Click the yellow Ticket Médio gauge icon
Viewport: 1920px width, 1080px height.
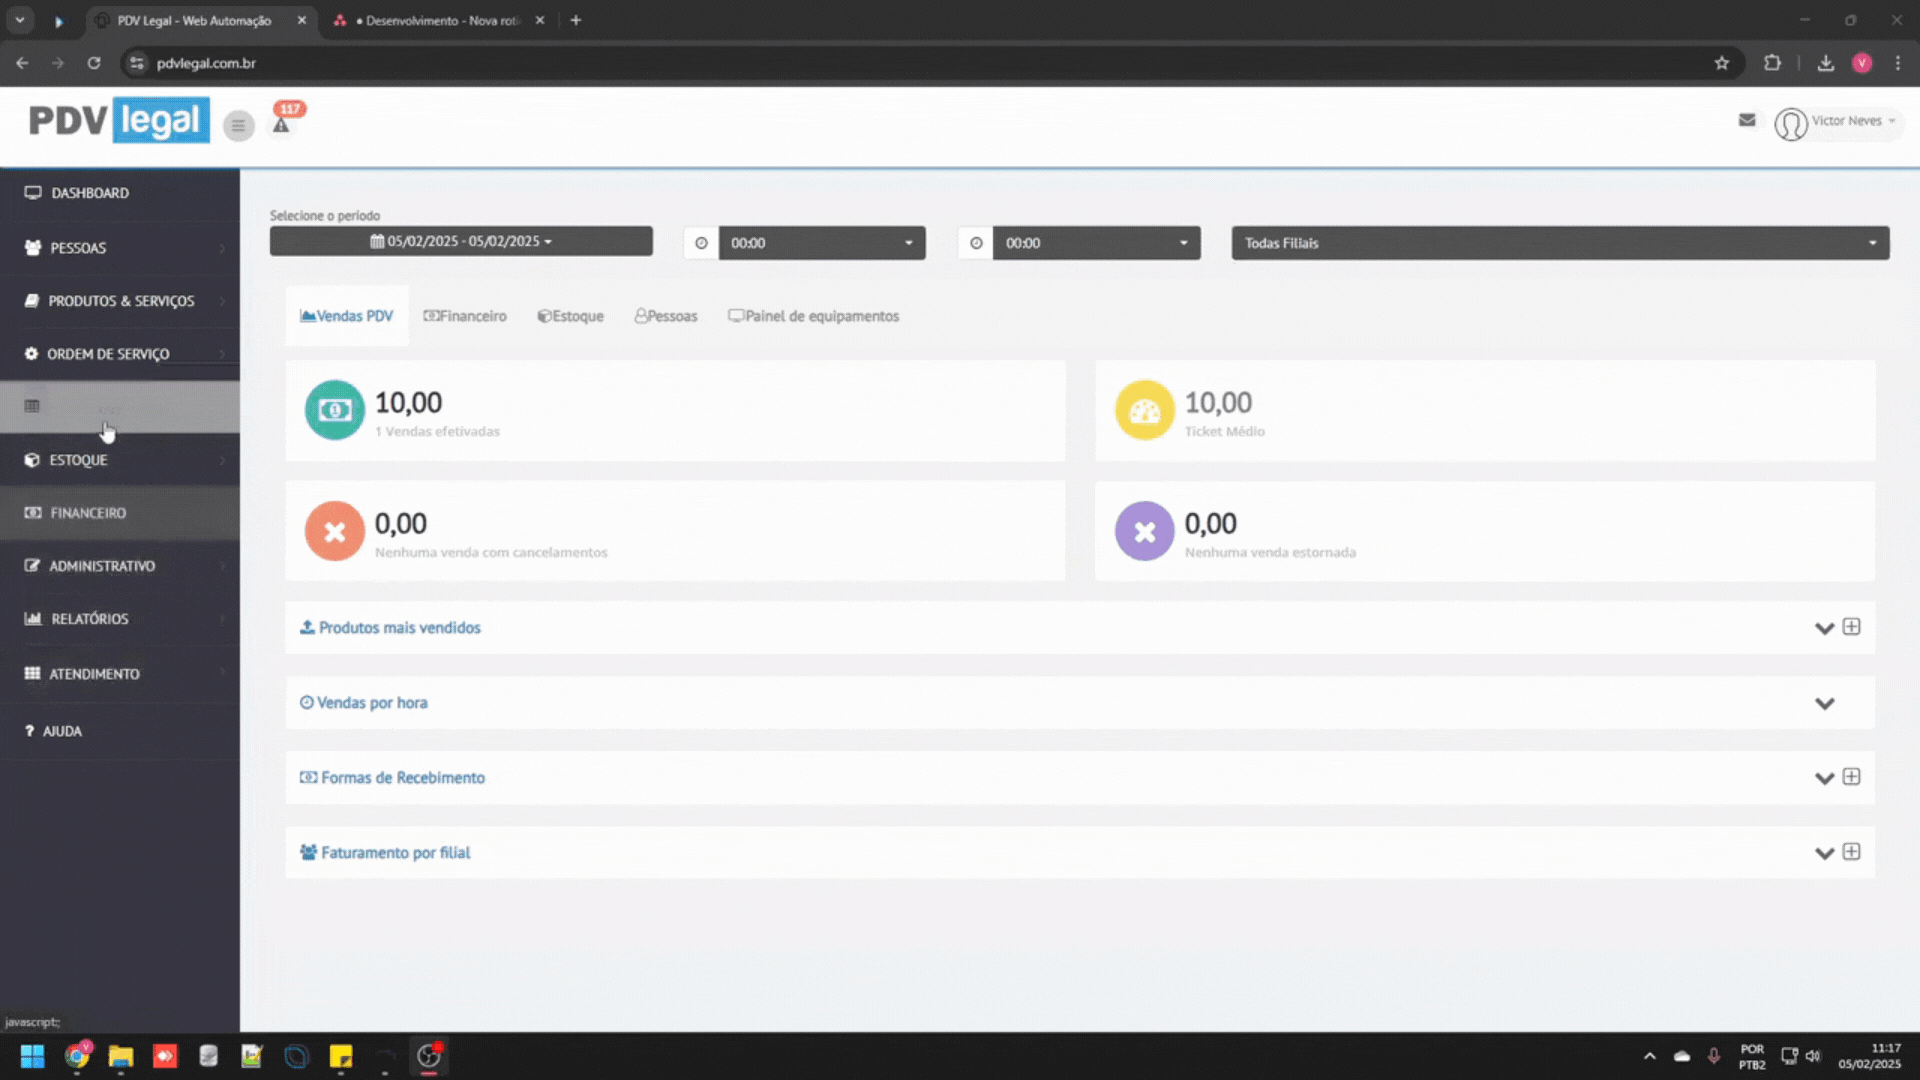pos(1144,410)
